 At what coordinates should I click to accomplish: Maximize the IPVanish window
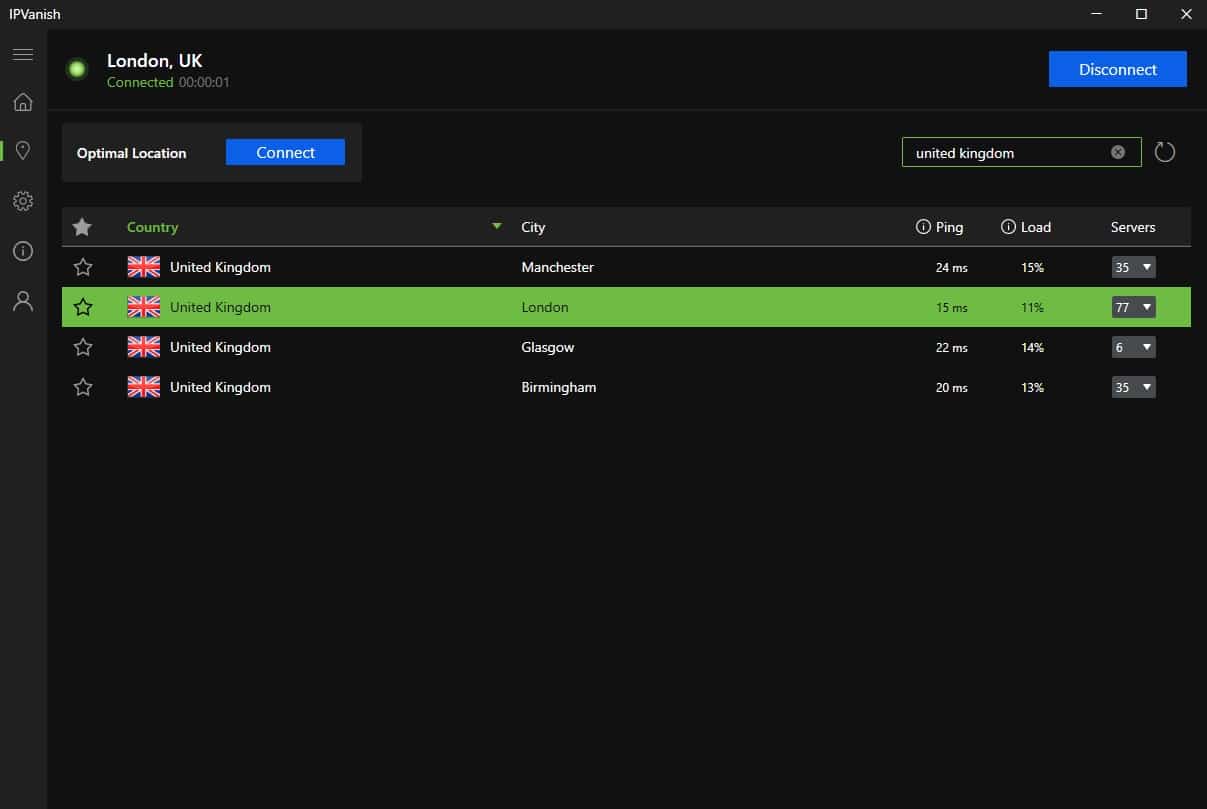pos(1141,14)
